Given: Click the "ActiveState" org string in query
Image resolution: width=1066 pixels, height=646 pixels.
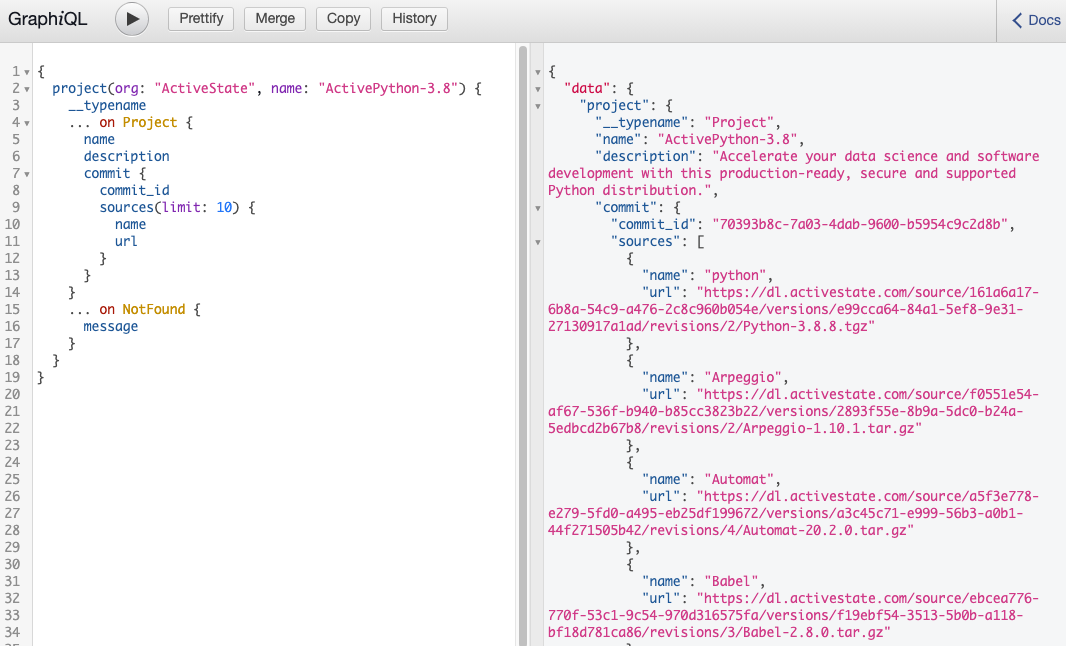Looking at the screenshot, I should tap(205, 88).
